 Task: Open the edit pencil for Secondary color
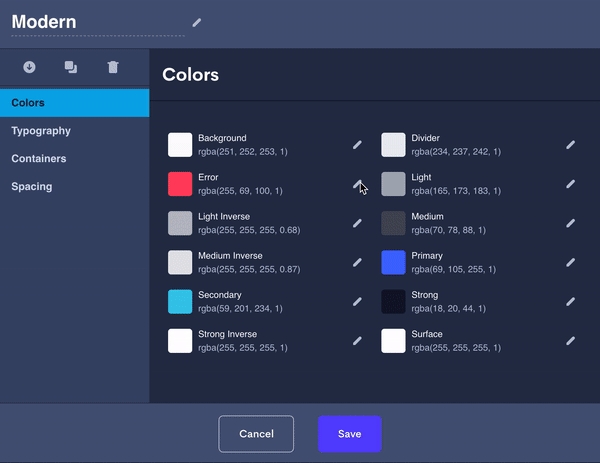coord(357,301)
